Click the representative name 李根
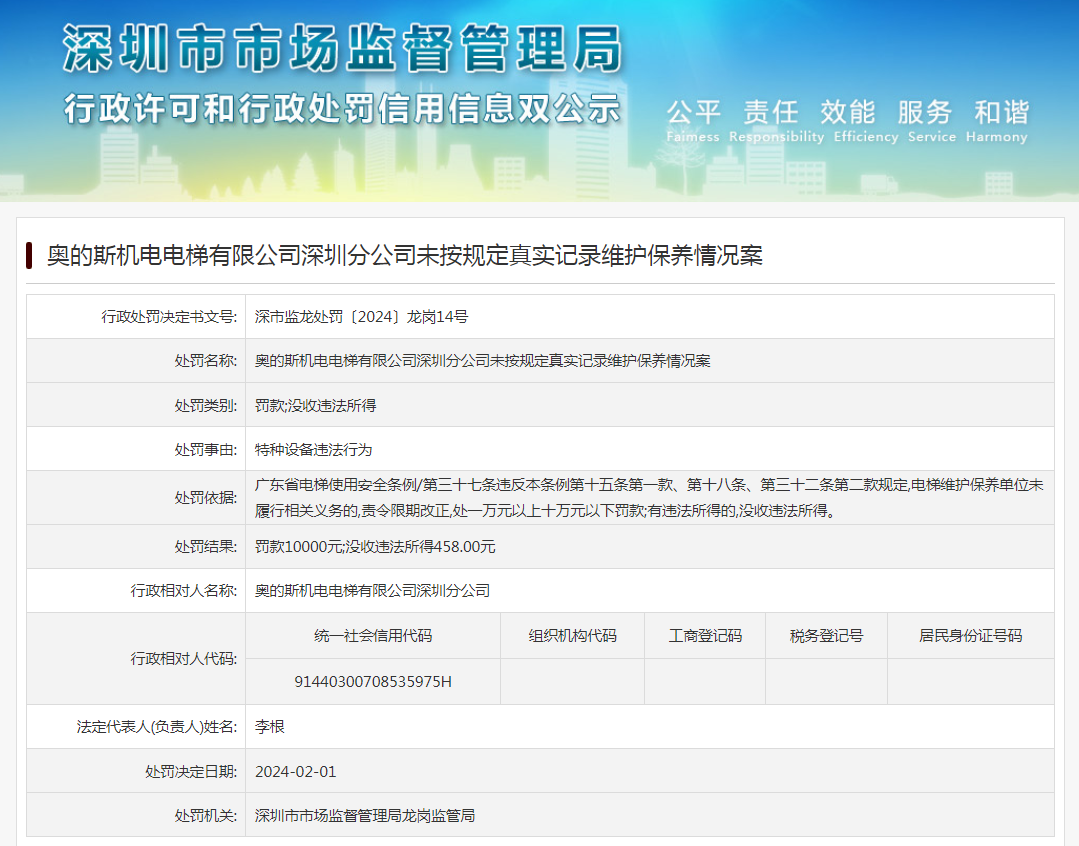This screenshot has height=846, width=1079. (270, 727)
